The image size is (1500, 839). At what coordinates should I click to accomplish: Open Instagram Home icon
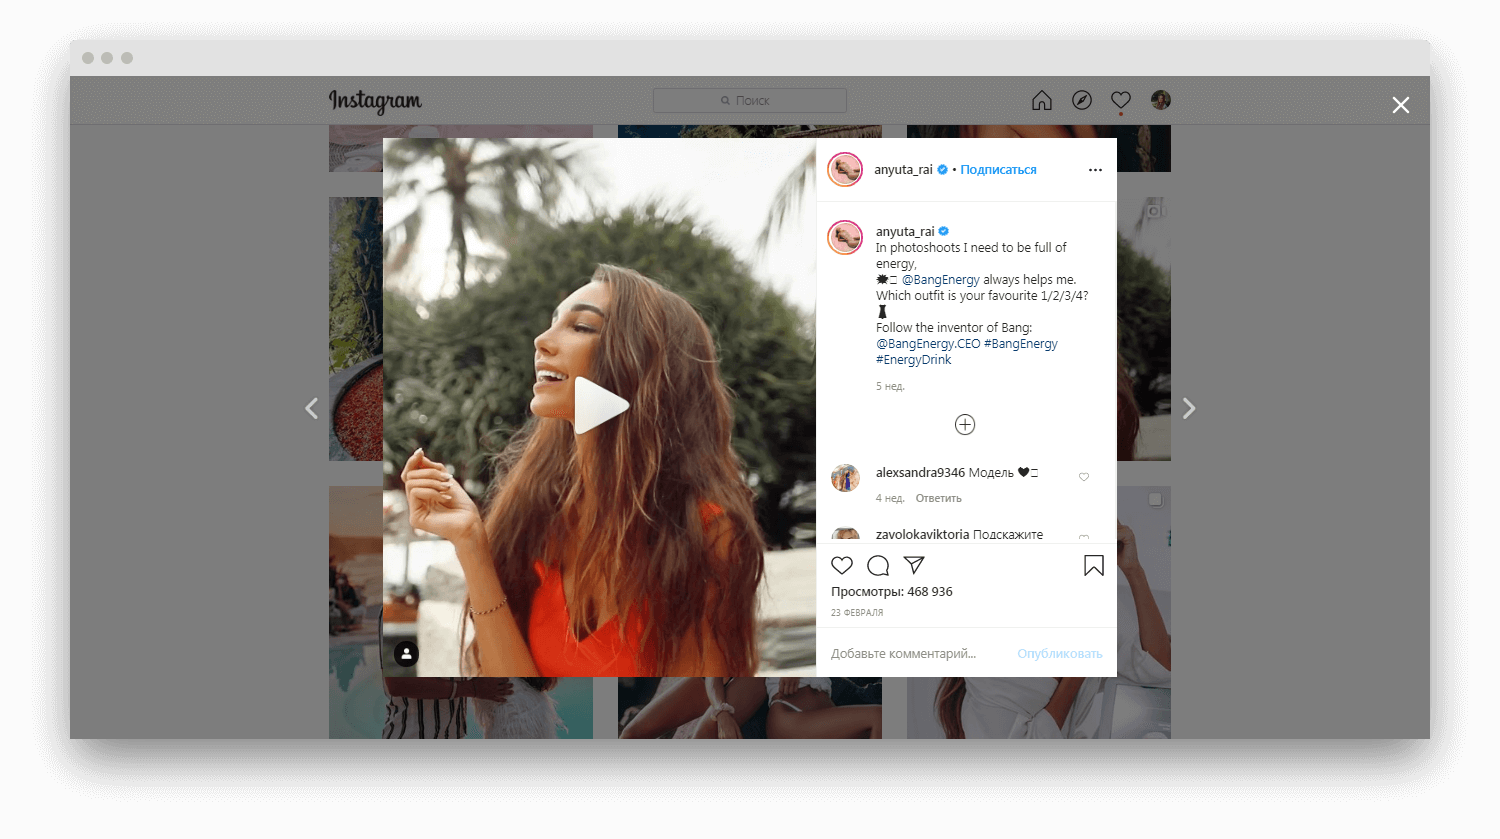click(1042, 100)
